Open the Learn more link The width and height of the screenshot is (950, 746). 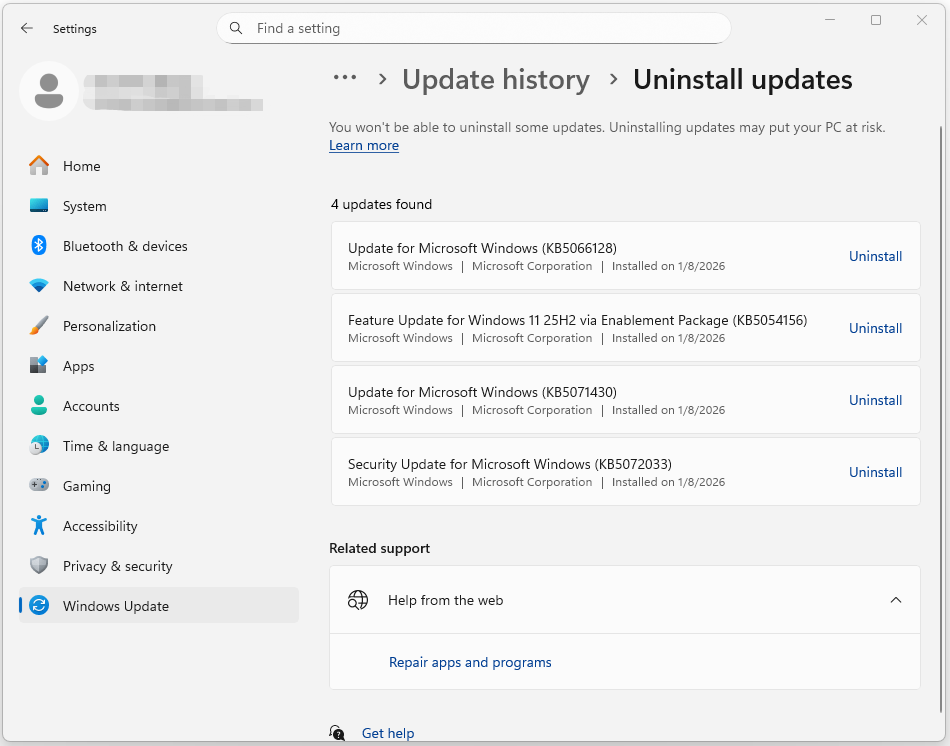coord(364,145)
